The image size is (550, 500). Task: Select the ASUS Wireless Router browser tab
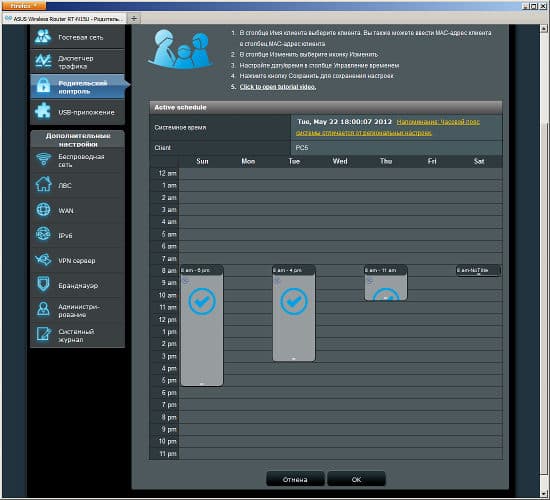(x=64, y=19)
